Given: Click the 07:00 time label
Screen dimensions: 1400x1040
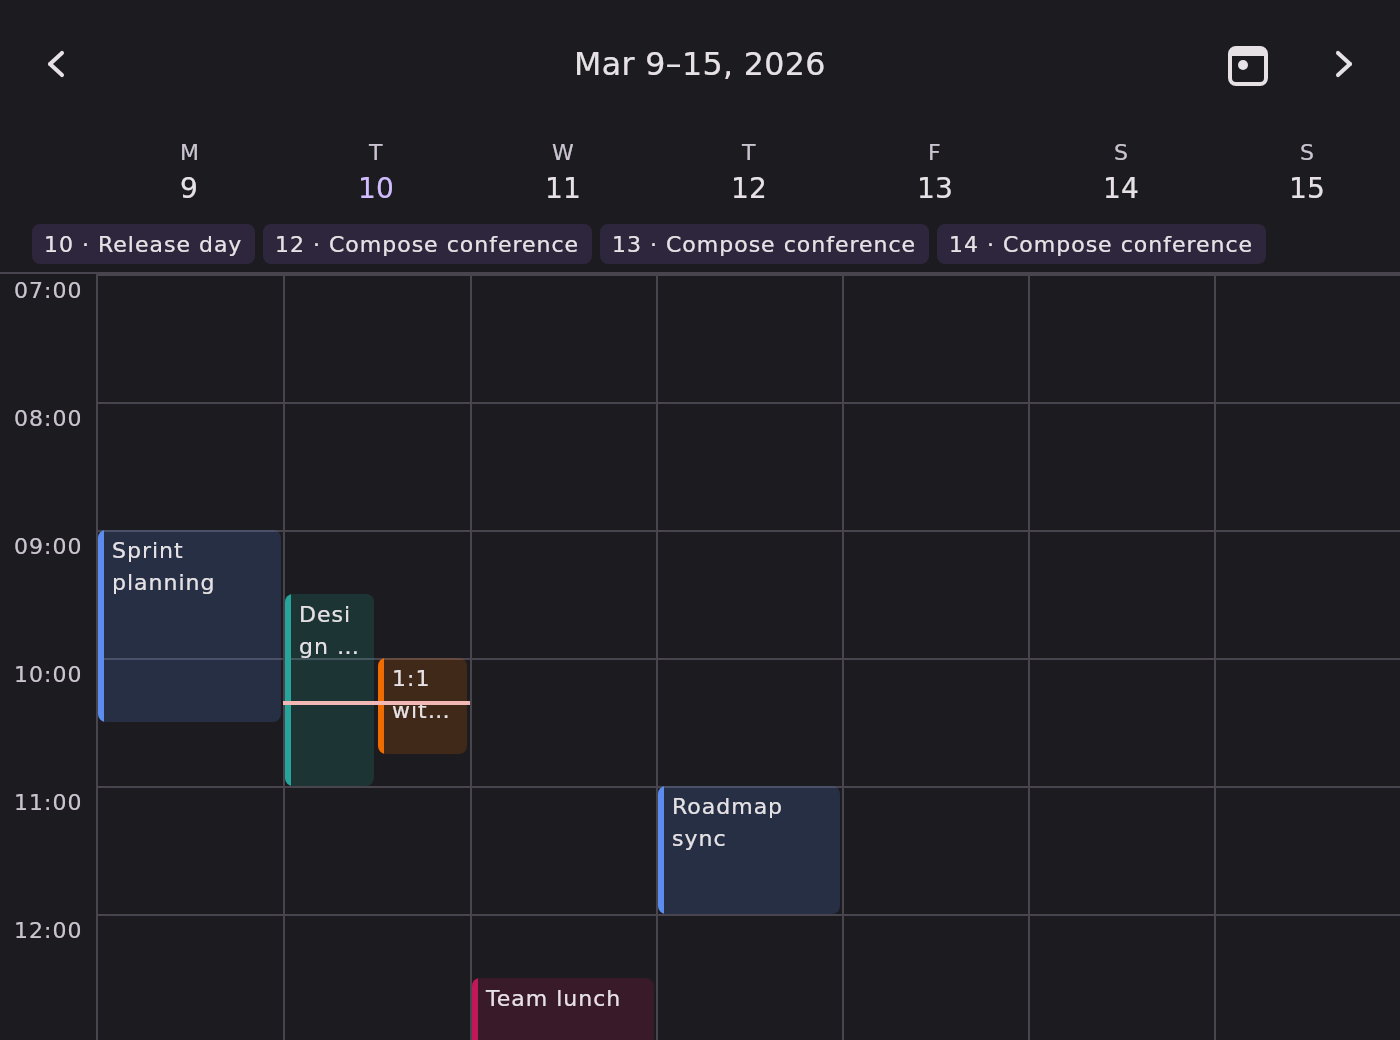Looking at the screenshot, I should 48,290.
